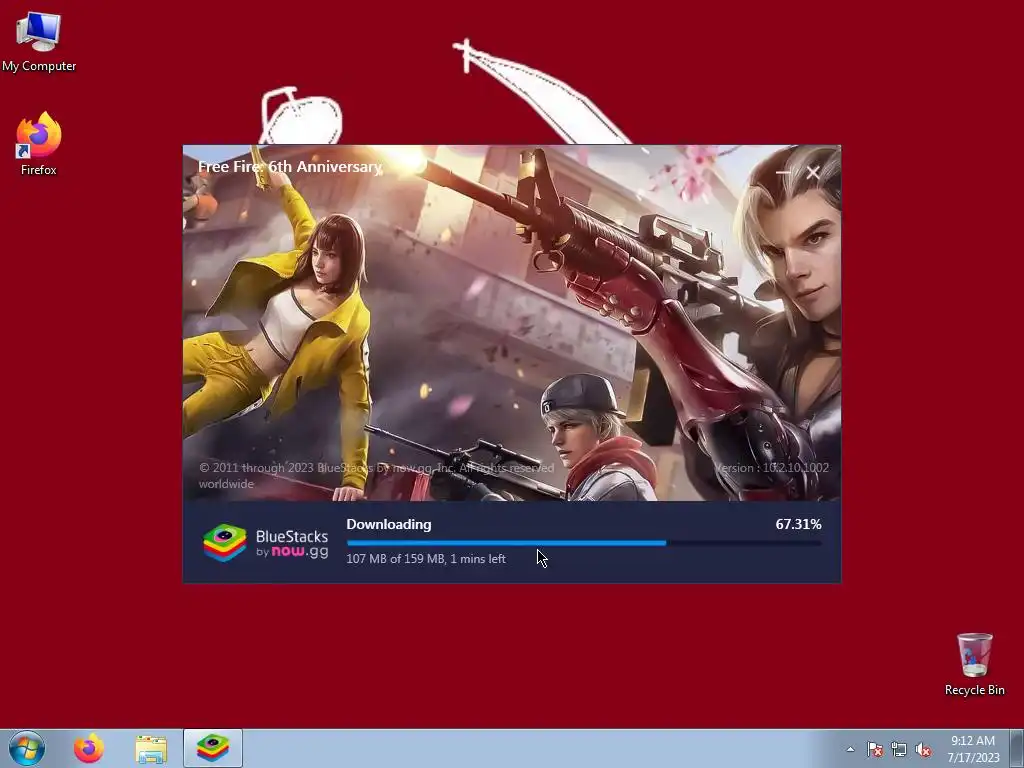
Task: Click the '107 MB of 159 MB' text
Action: 395,559
